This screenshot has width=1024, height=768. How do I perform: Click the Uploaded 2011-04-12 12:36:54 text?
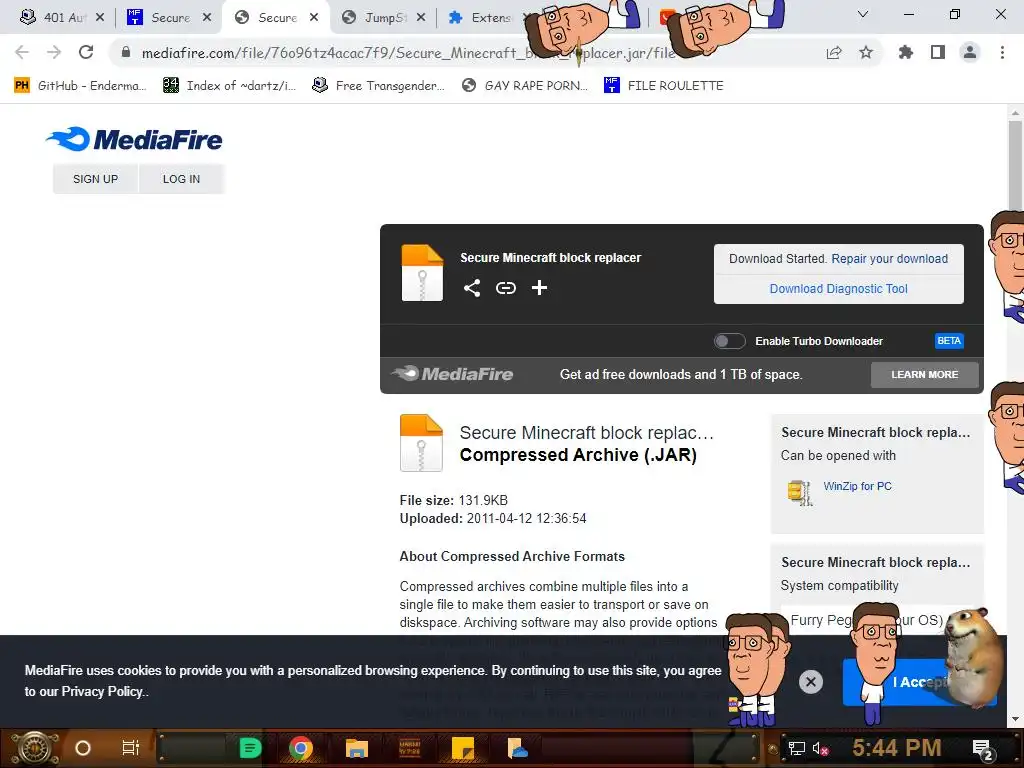[x=493, y=519]
